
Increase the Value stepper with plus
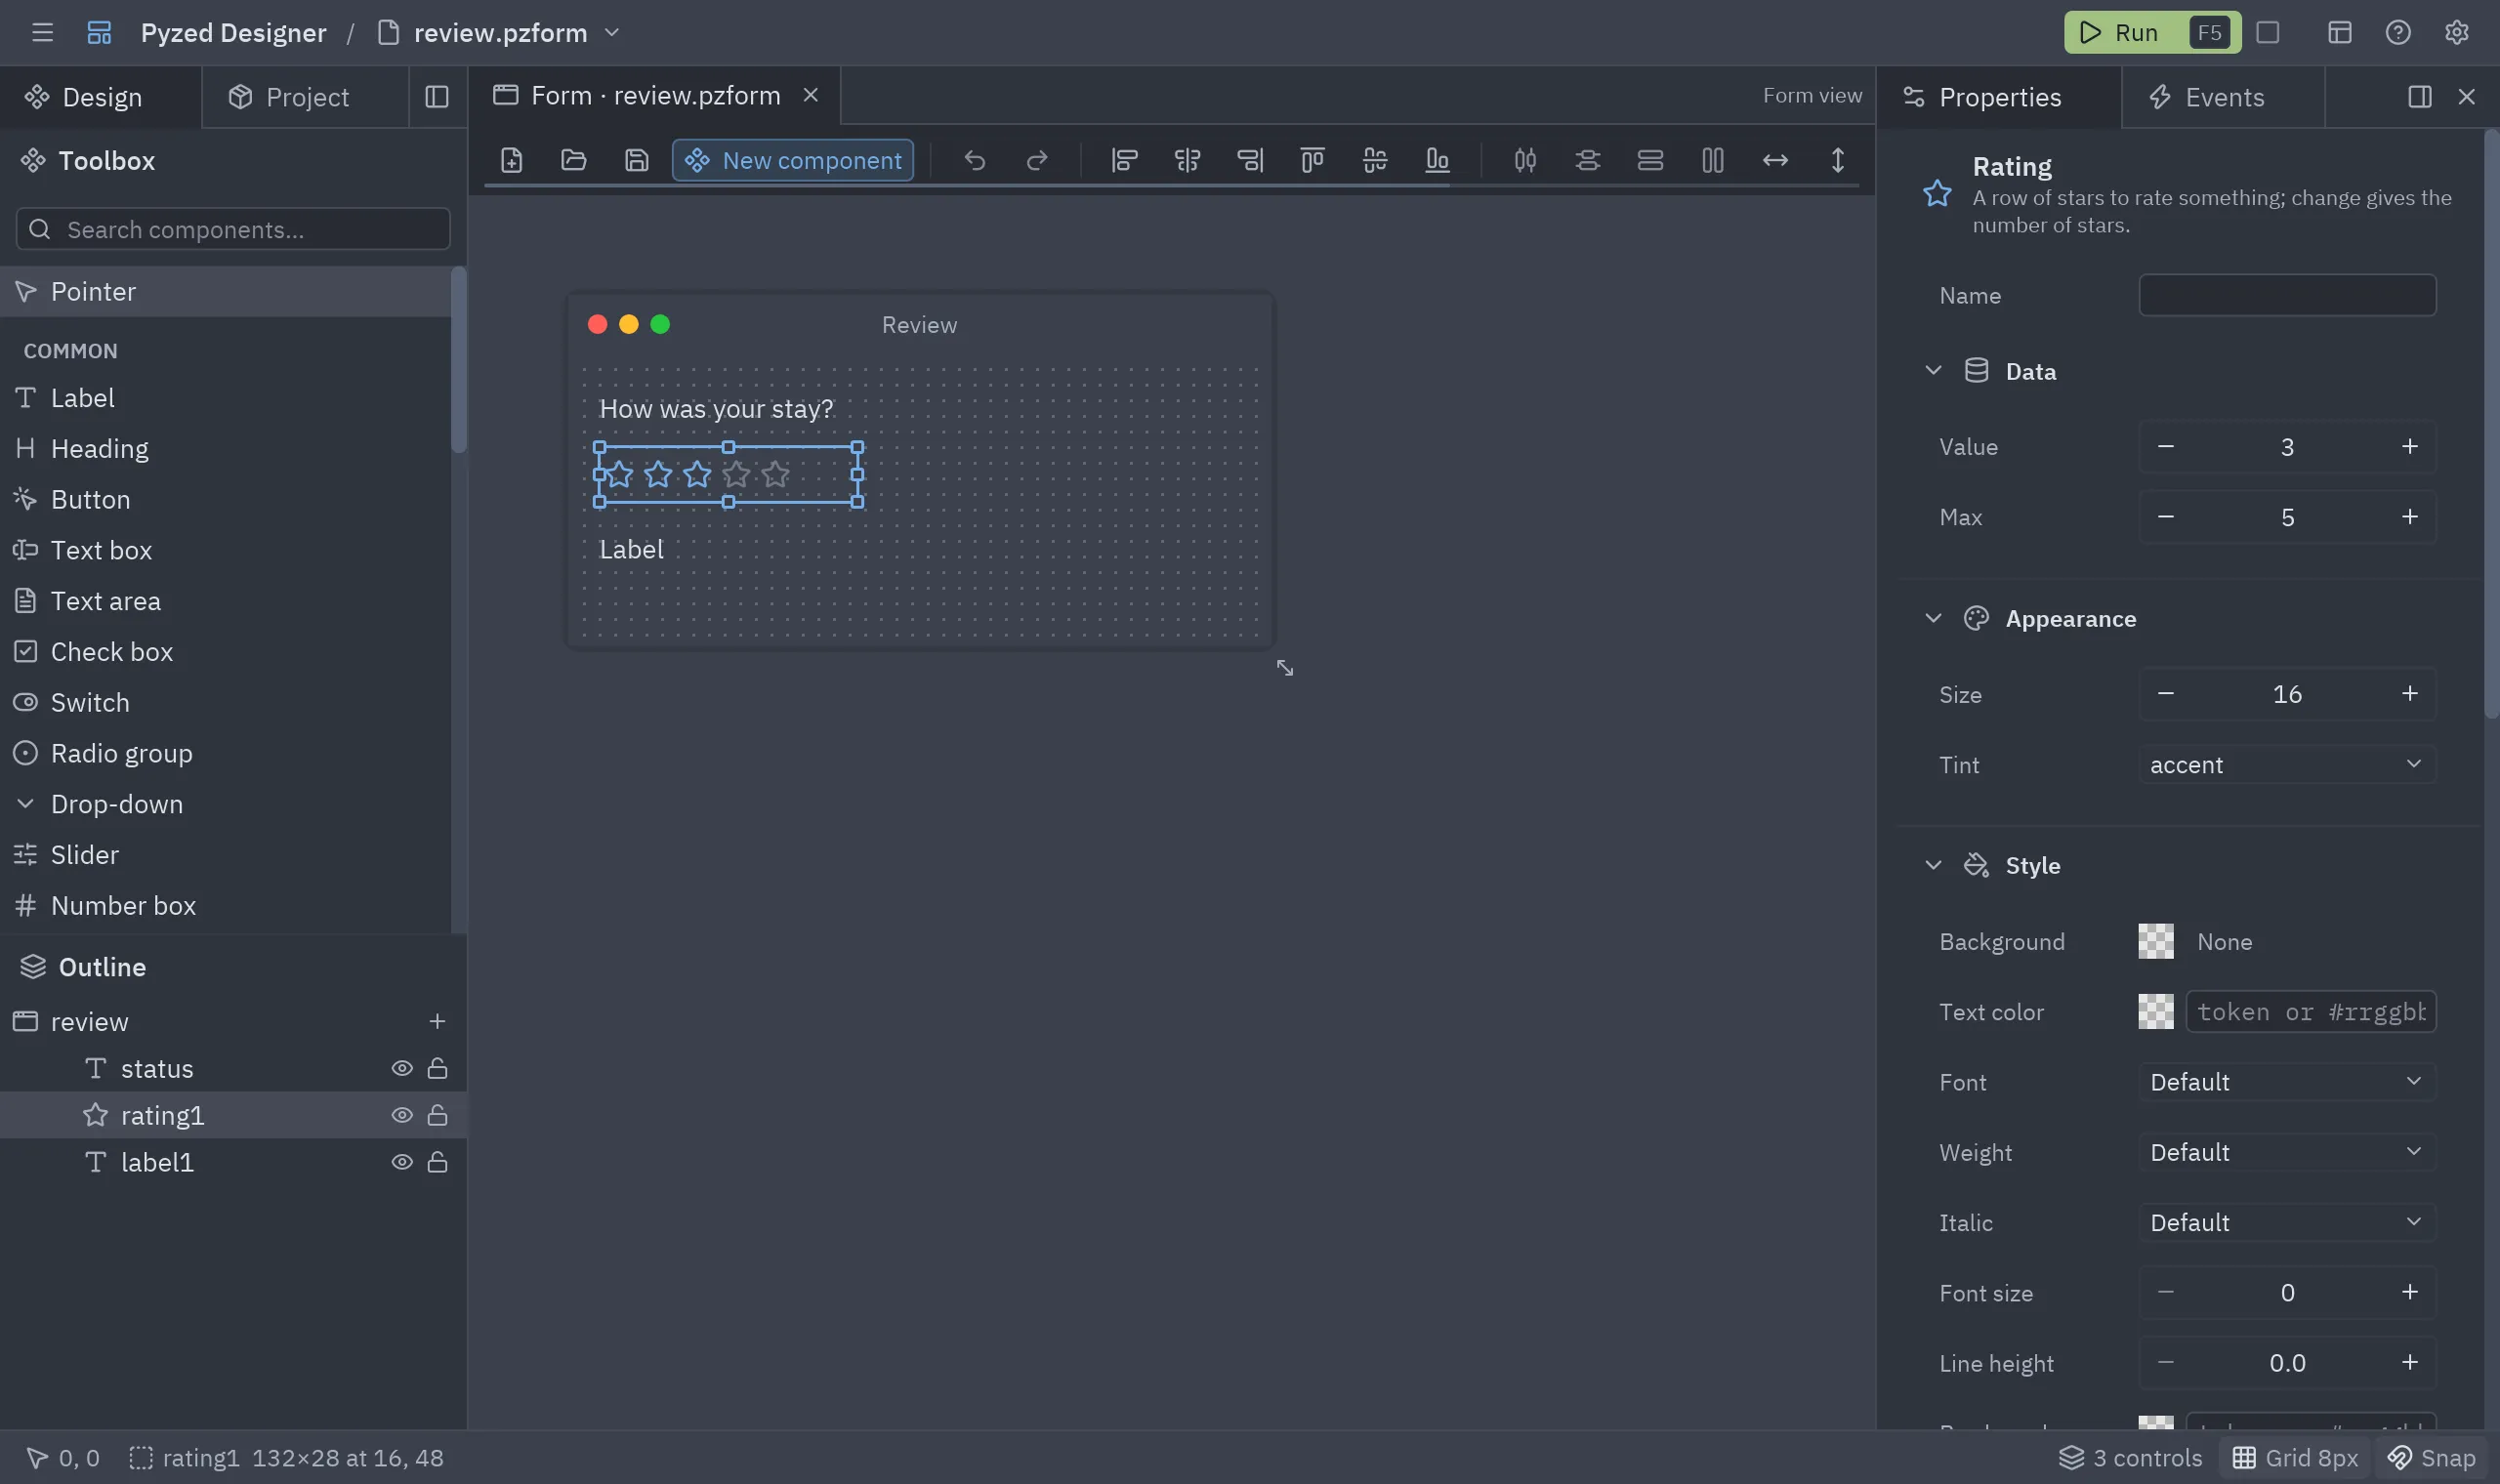click(2409, 446)
